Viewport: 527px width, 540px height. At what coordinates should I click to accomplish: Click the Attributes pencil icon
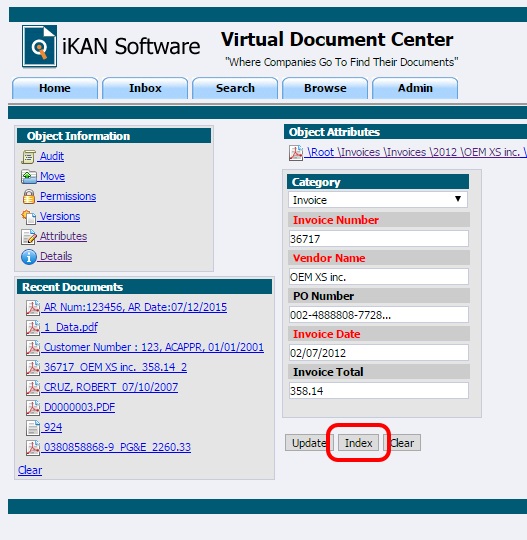click(x=29, y=237)
